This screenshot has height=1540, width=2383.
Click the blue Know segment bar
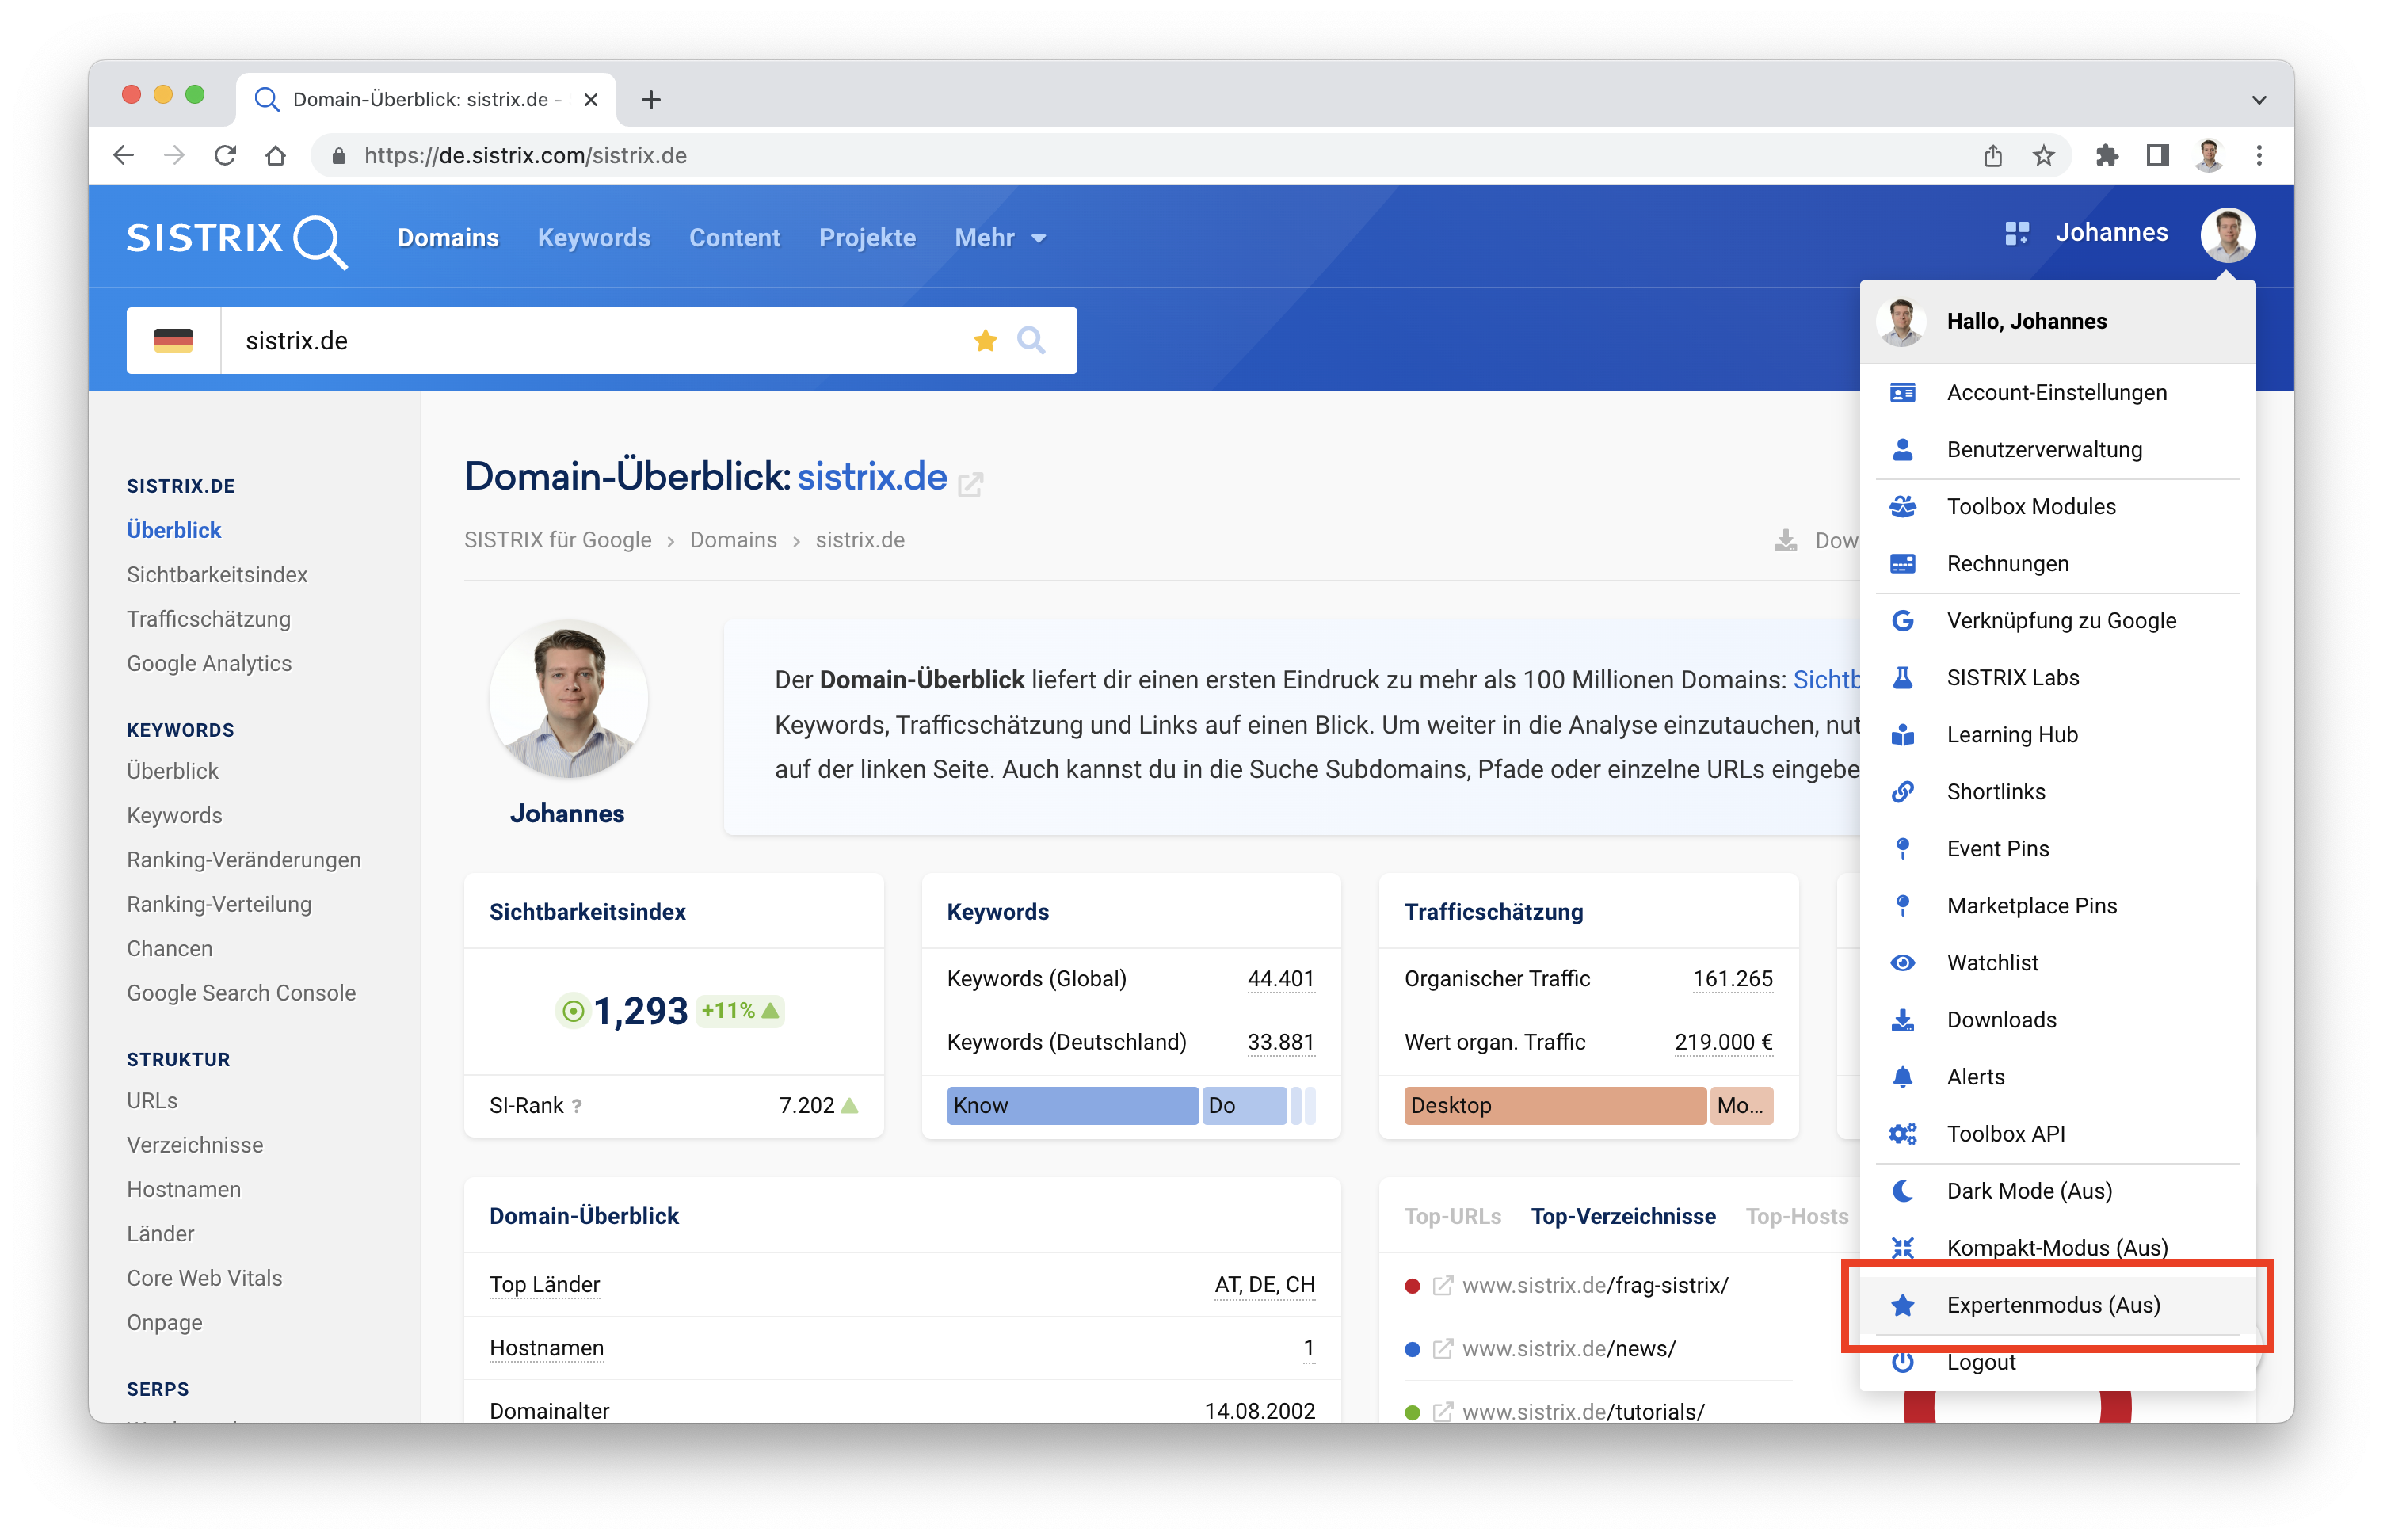[x=1071, y=1105]
